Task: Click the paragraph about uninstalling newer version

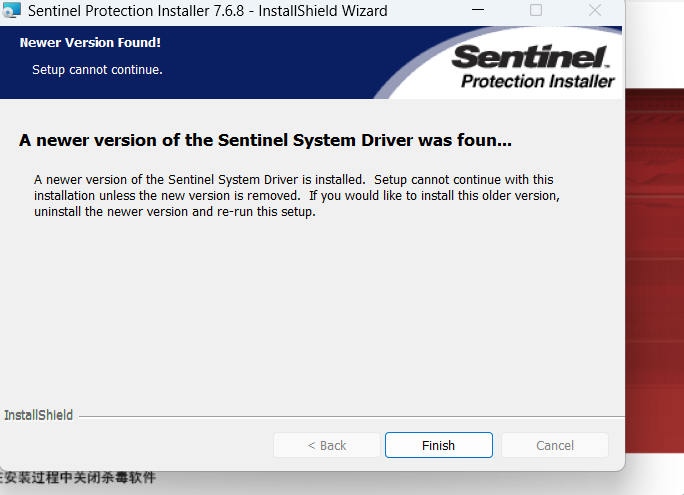Action: coord(296,196)
